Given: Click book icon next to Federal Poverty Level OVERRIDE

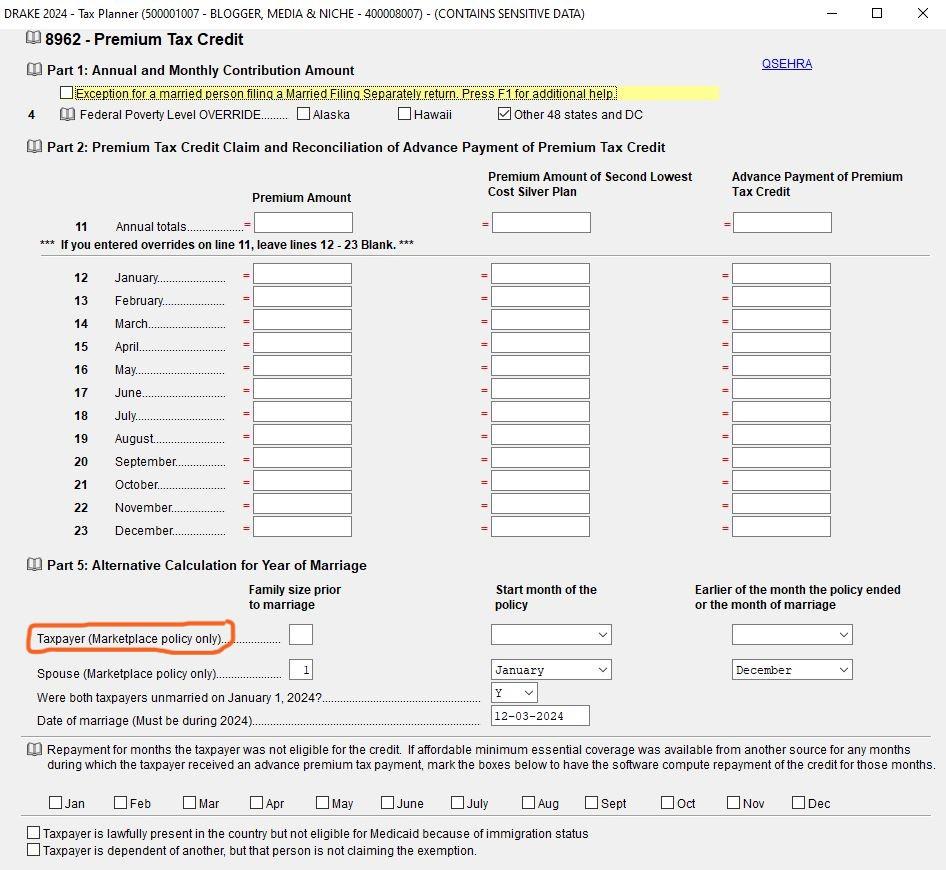Looking at the screenshot, I should tap(68, 114).
